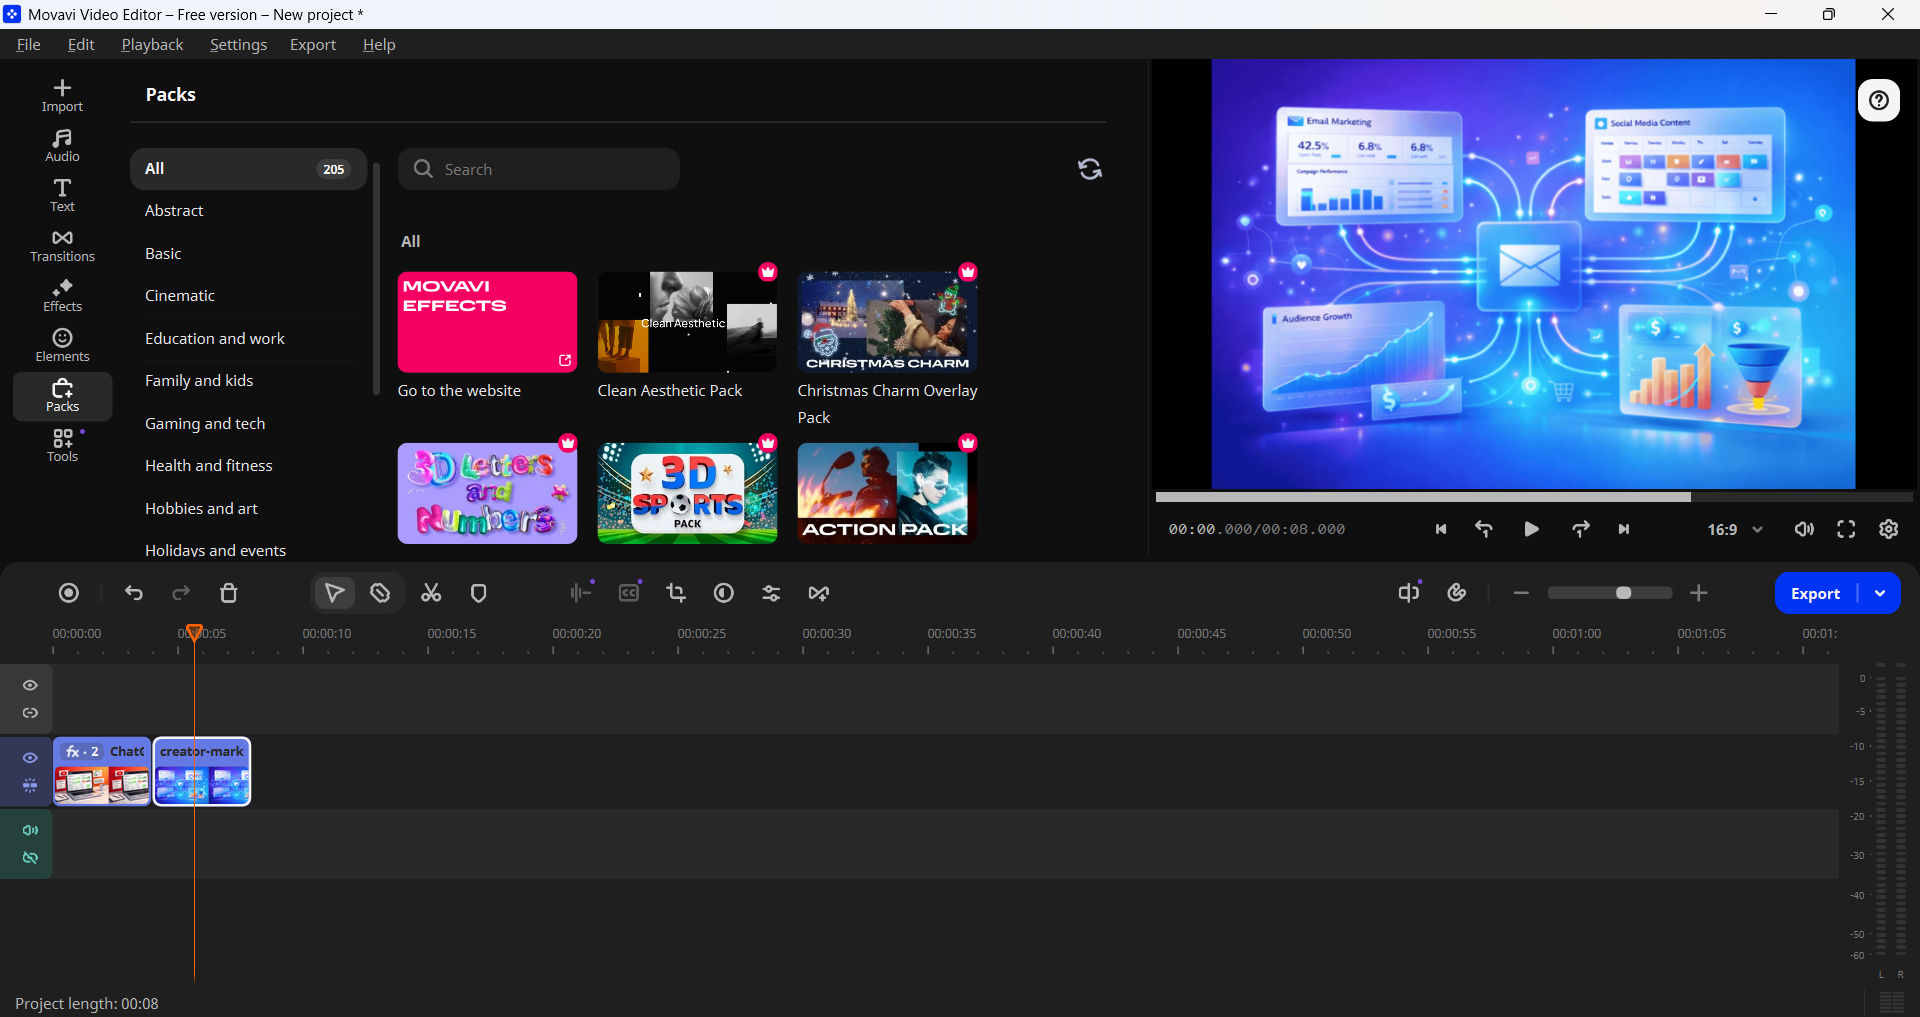Open the Playback menu
This screenshot has width=1920, height=1017.
pyautogui.click(x=152, y=44)
